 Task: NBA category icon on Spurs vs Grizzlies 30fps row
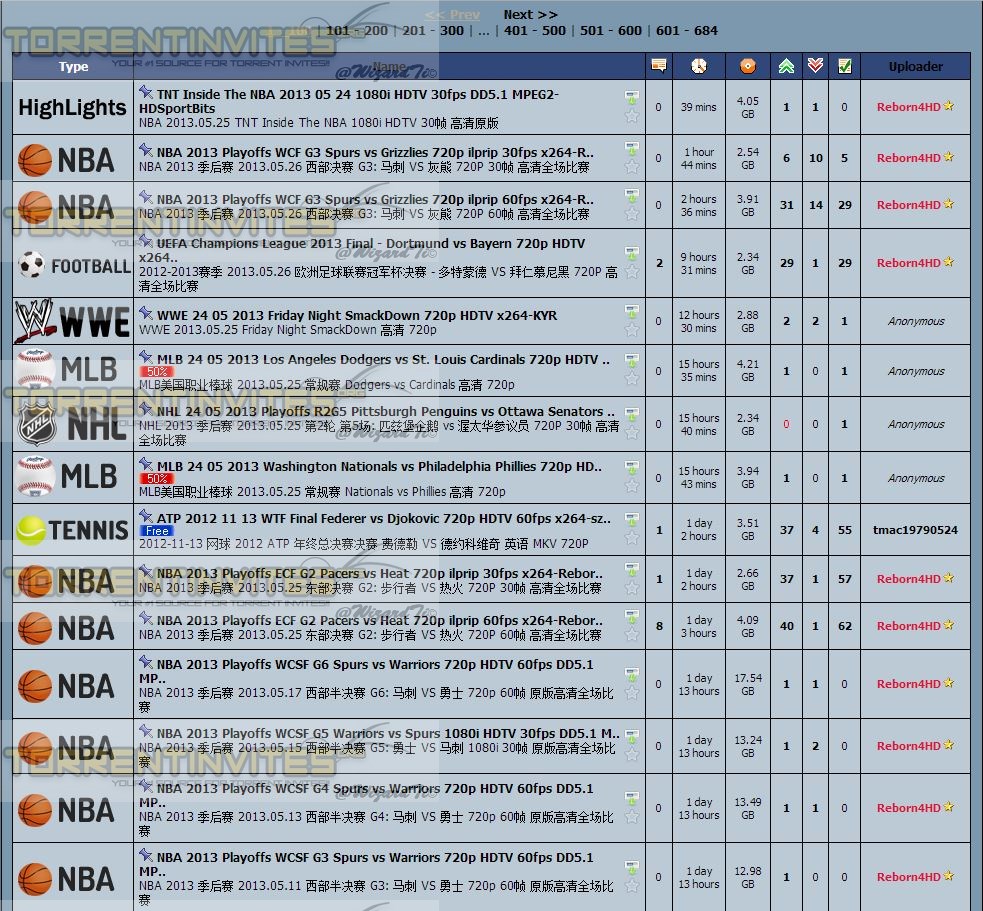(x=66, y=159)
